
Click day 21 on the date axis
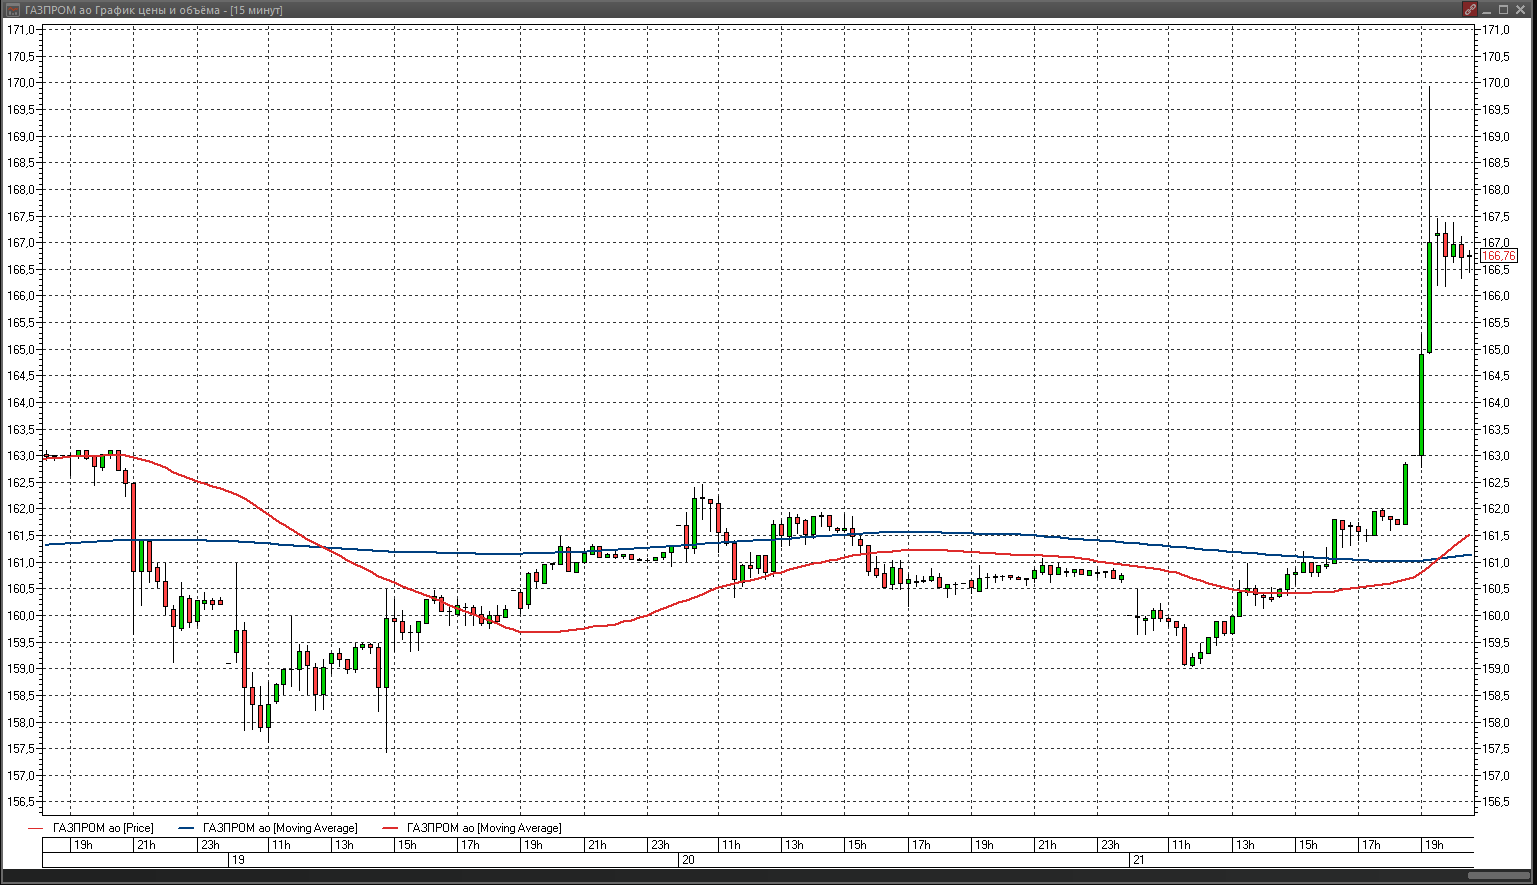(1138, 859)
